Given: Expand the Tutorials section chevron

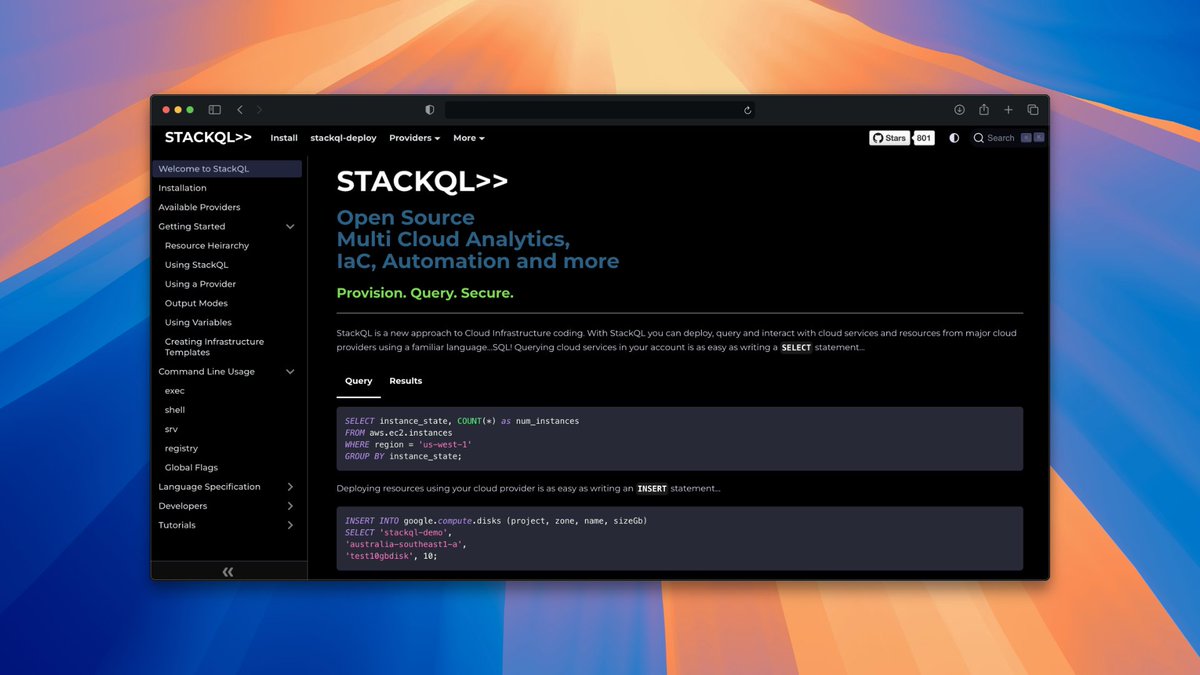Looking at the screenshot, I should [291, 525].
